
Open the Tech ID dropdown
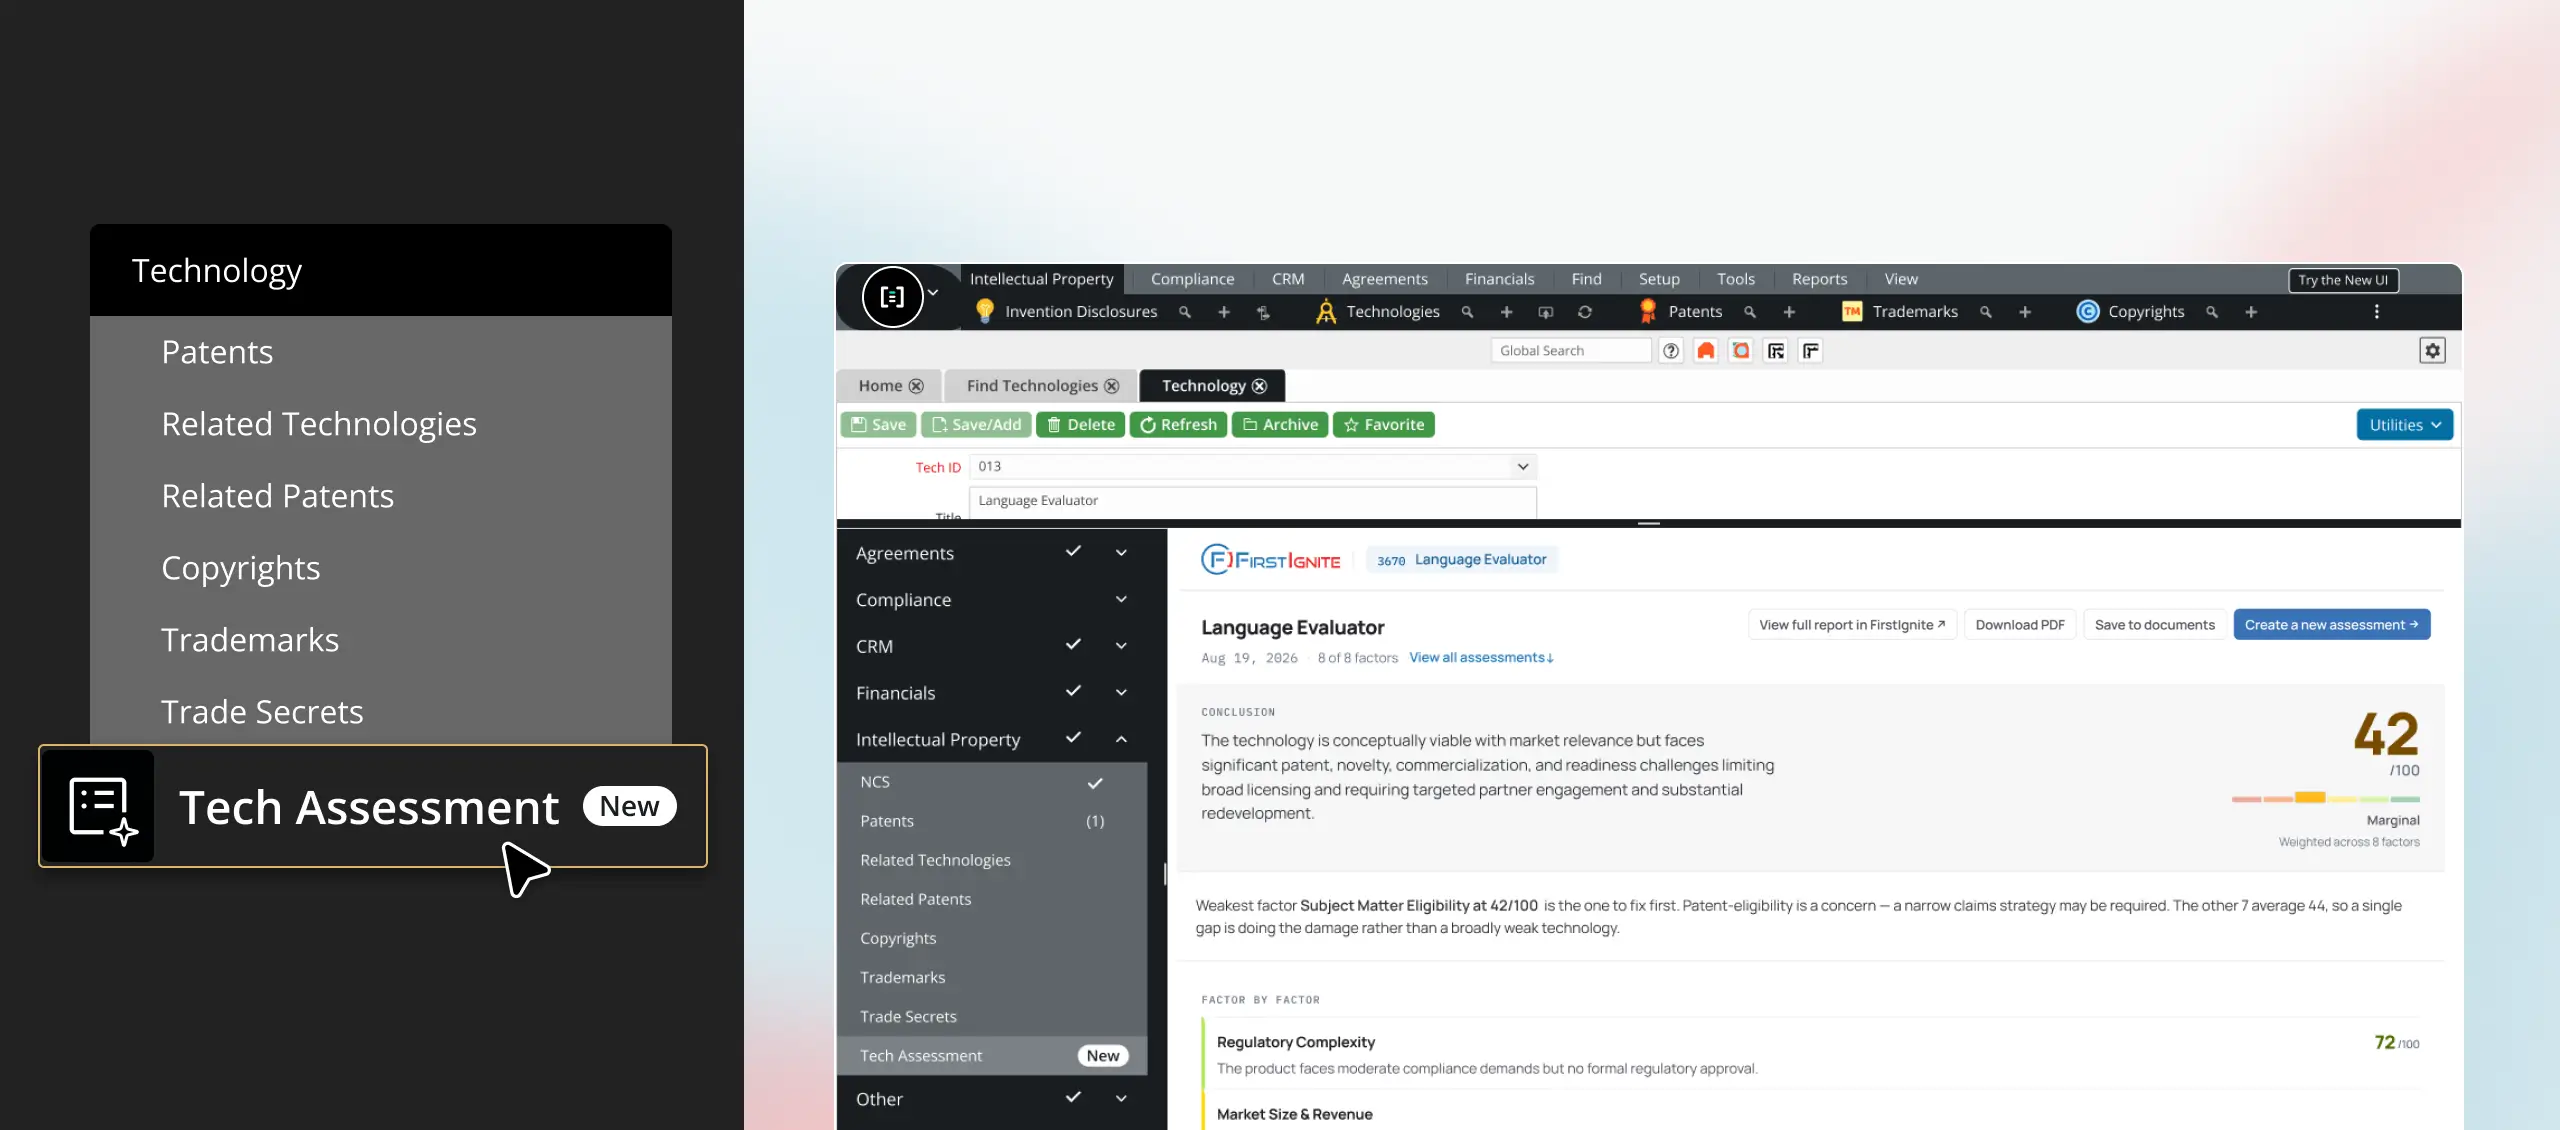pyautogui.click(x=1522, y=467)
